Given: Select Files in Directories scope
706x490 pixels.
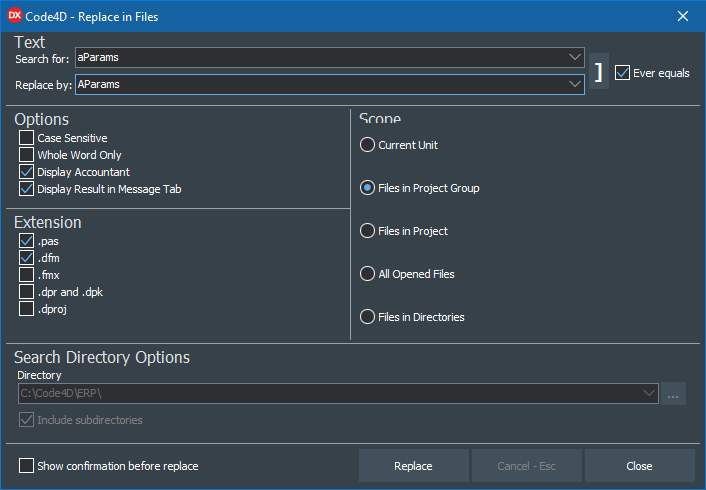Looking at the screenshot, I should (x=367, y=317).
